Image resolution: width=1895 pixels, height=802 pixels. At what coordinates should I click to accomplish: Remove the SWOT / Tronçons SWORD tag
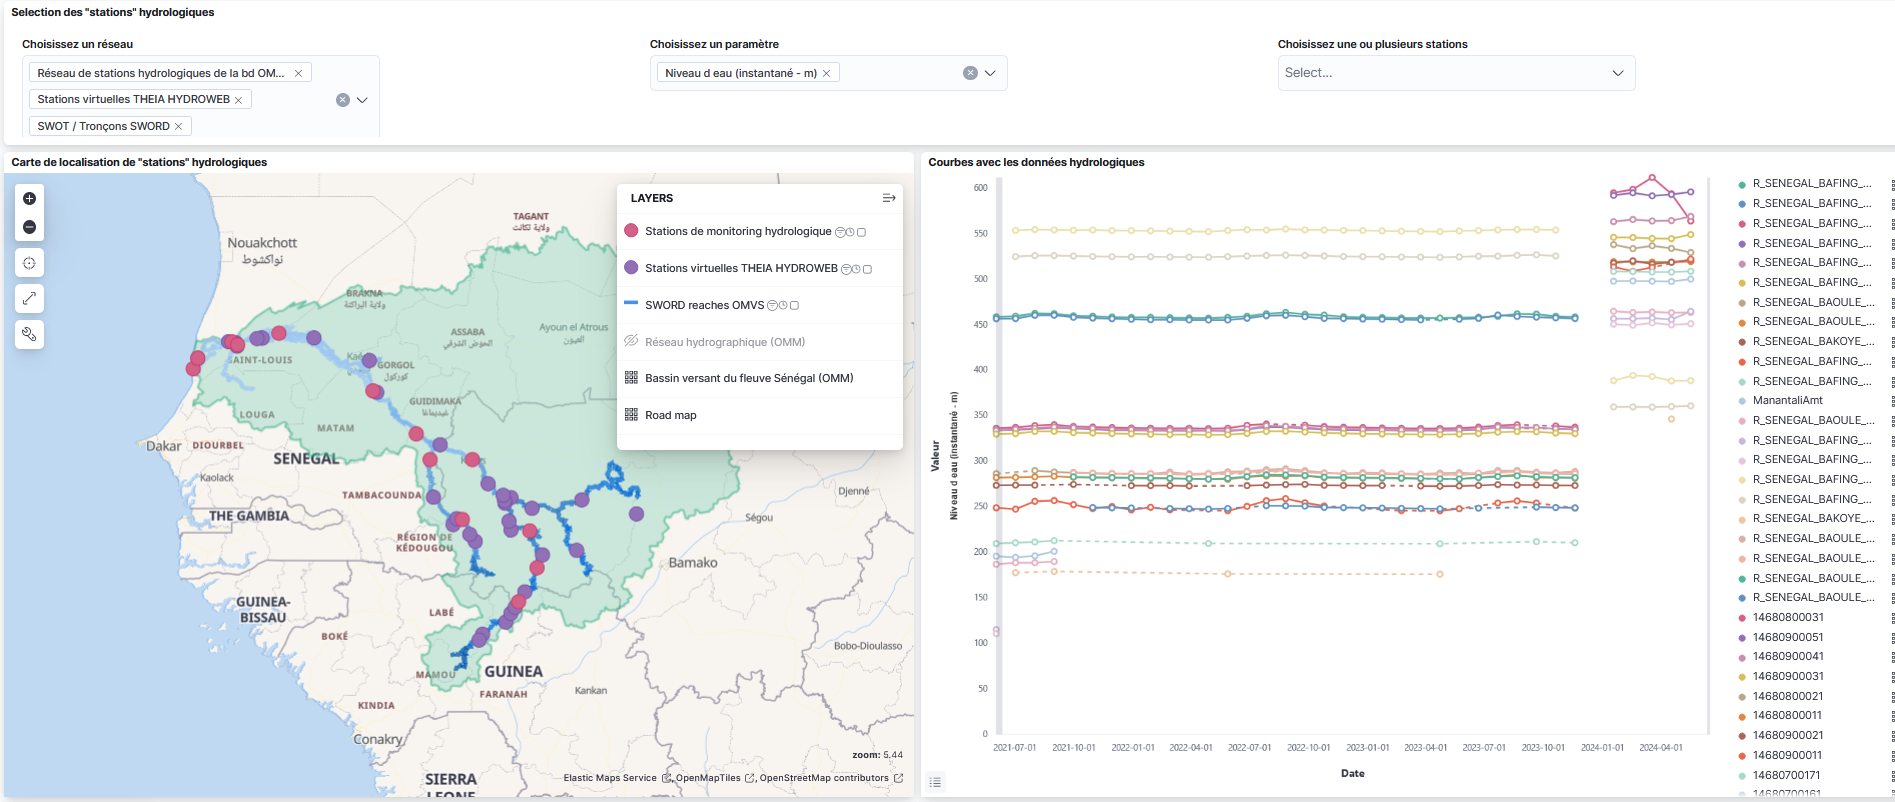coord(178,126)
